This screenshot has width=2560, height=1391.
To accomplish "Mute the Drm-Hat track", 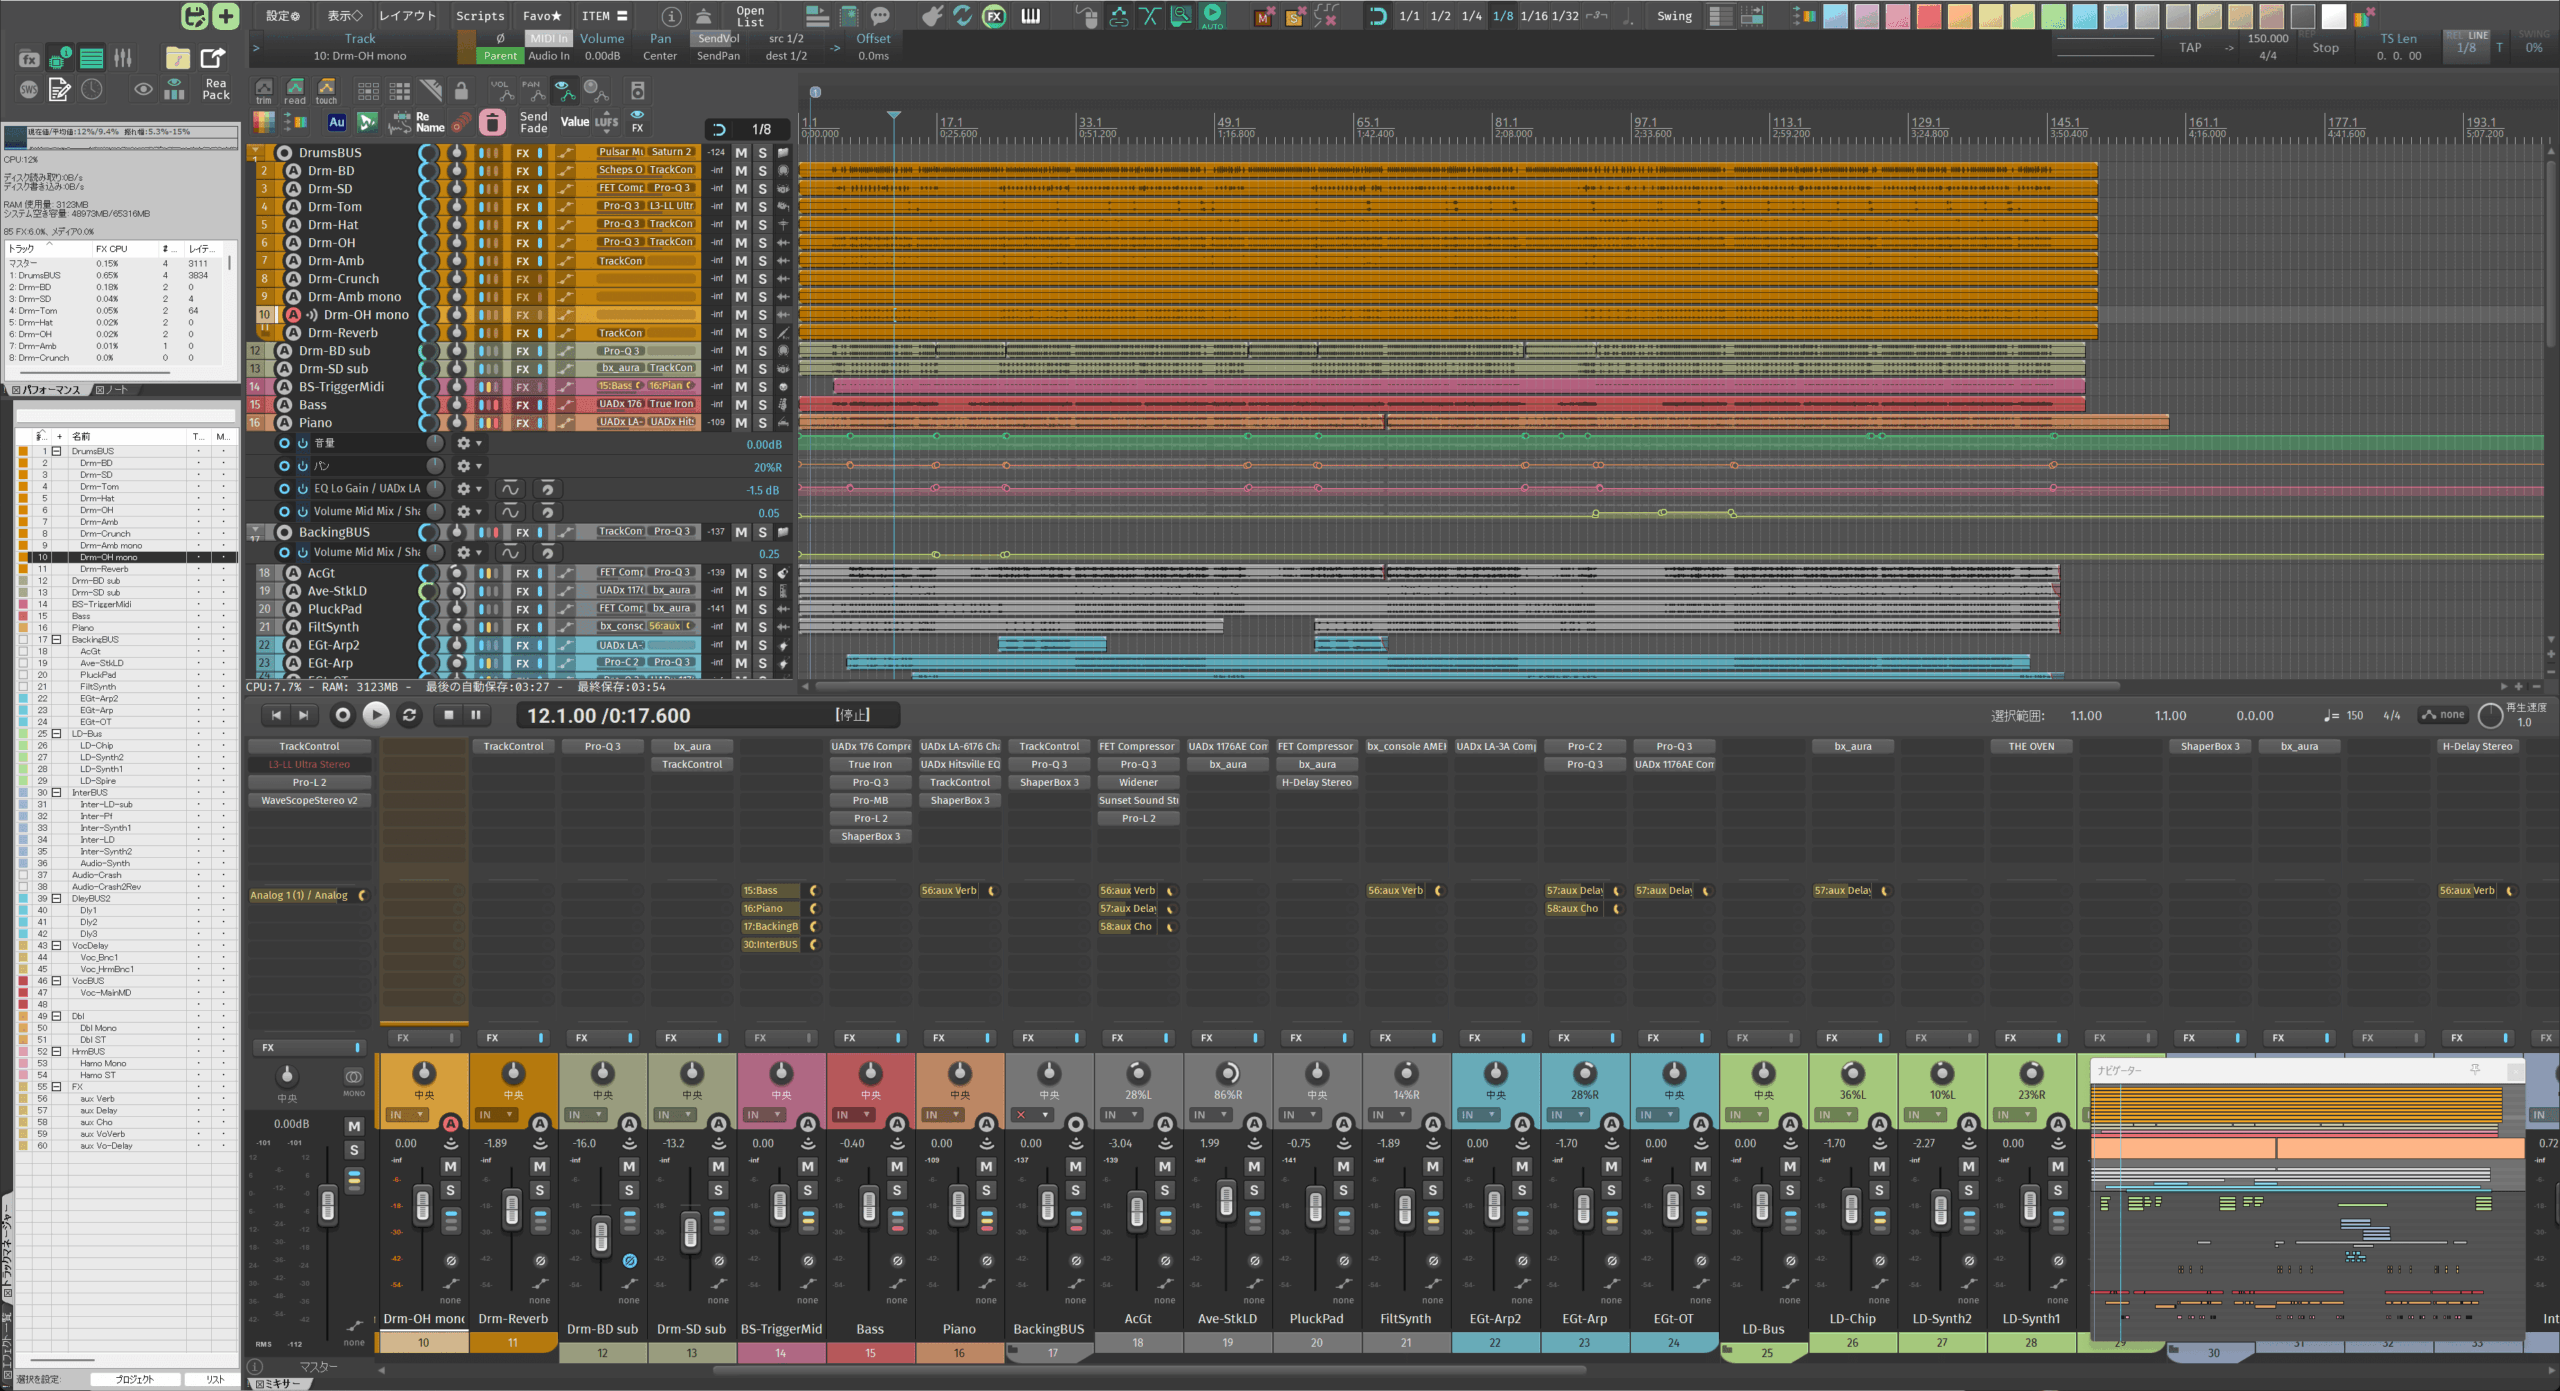I will pyautogui.click(x=741, y=225).
